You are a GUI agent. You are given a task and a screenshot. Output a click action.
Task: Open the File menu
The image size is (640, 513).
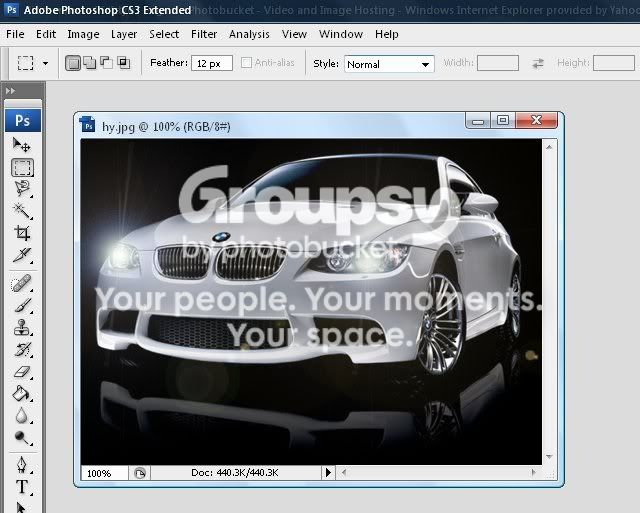(x=15, y=34)
